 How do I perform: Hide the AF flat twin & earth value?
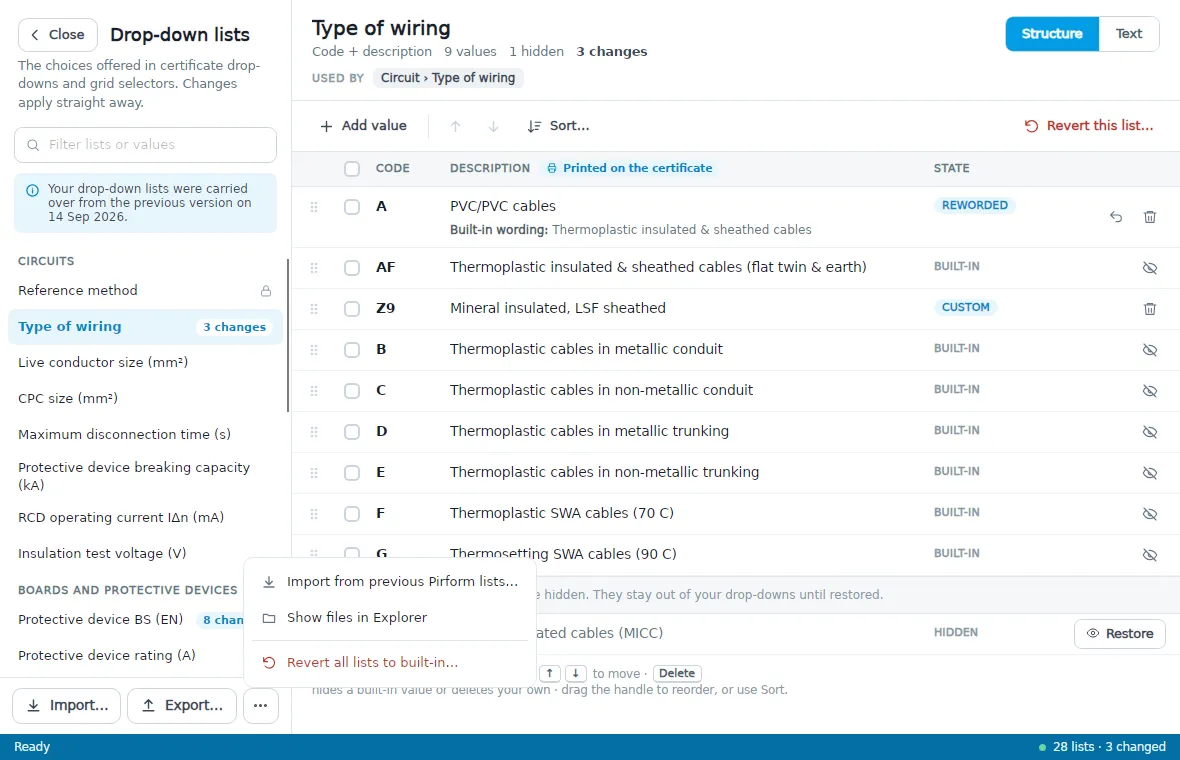click(1149, 268)
